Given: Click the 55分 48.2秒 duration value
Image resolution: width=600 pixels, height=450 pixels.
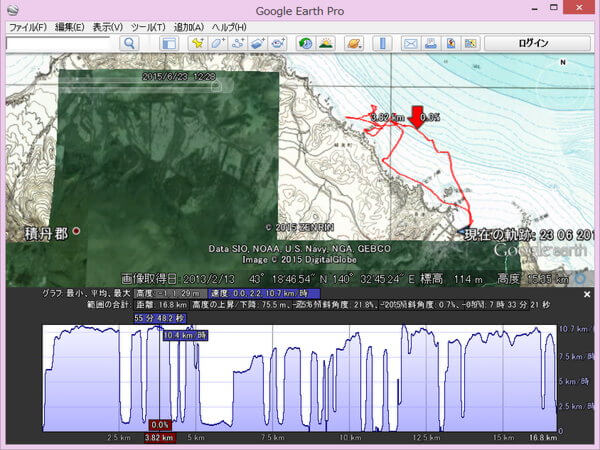Looking at the screenshot, I should click(x=160, y=318).
